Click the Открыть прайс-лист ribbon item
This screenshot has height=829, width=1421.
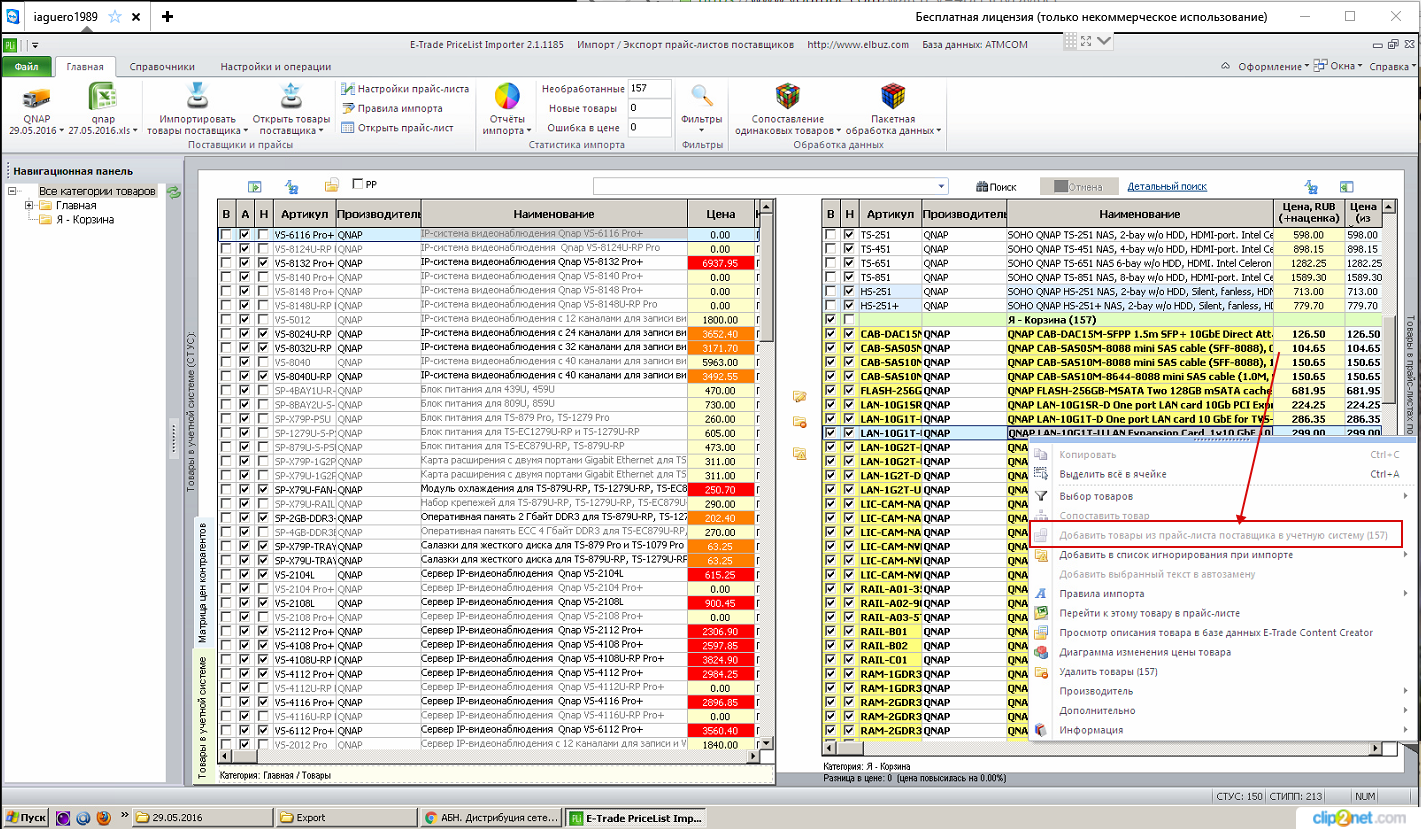[397, 127]
